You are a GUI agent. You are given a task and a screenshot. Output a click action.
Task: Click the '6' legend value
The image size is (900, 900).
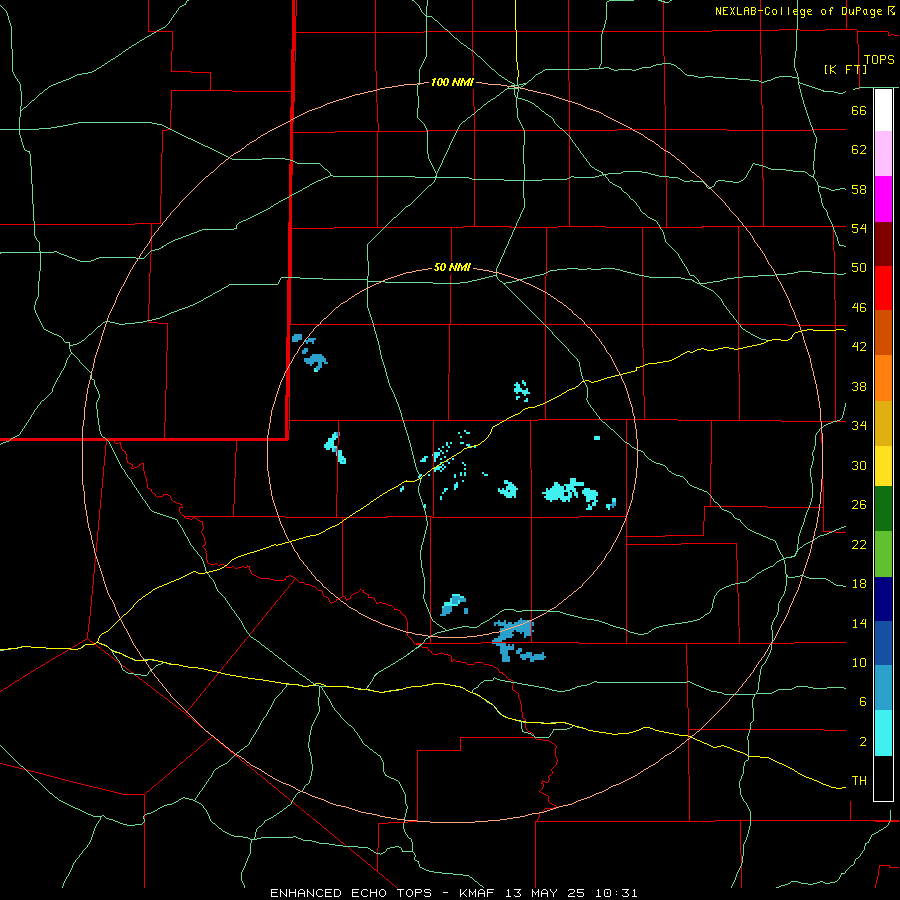tap(863, 701)
